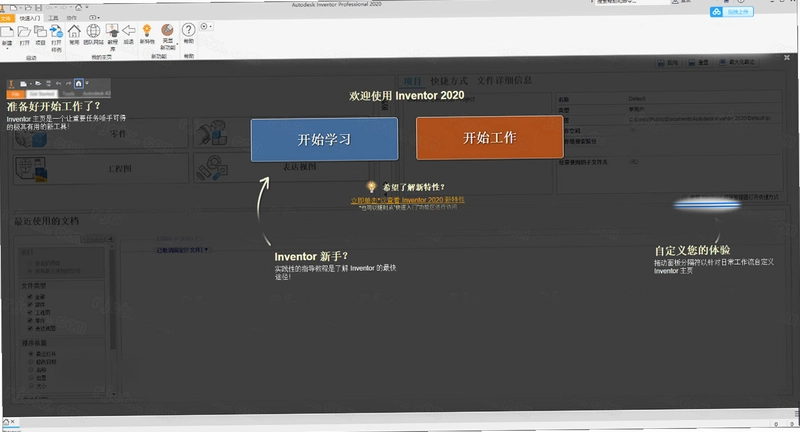Click the 打开 (Open) folder icon in ribbon

tap(23, 32)
